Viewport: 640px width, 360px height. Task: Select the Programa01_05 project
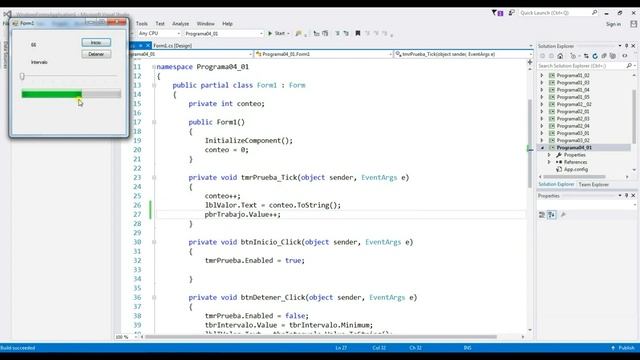point(573,97)
